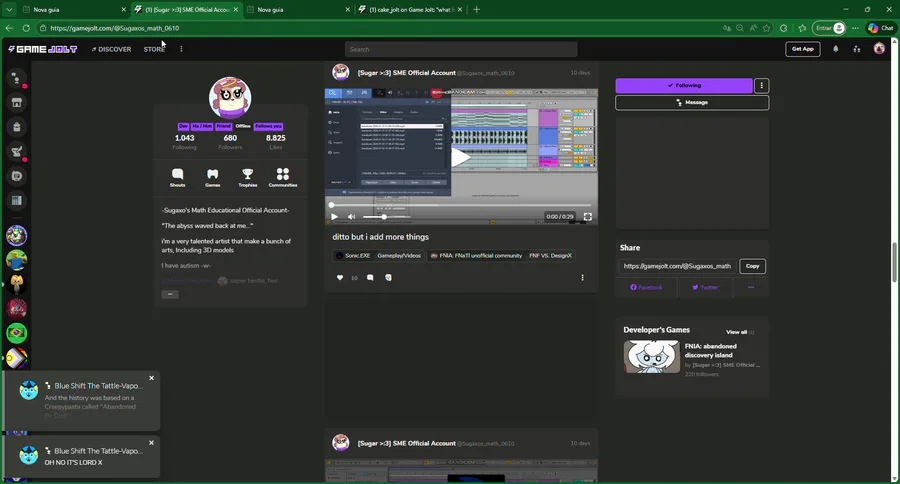This screenshot has width=900, height=484.
Task: Share the profile on Facebook
Action: (646, 288)
